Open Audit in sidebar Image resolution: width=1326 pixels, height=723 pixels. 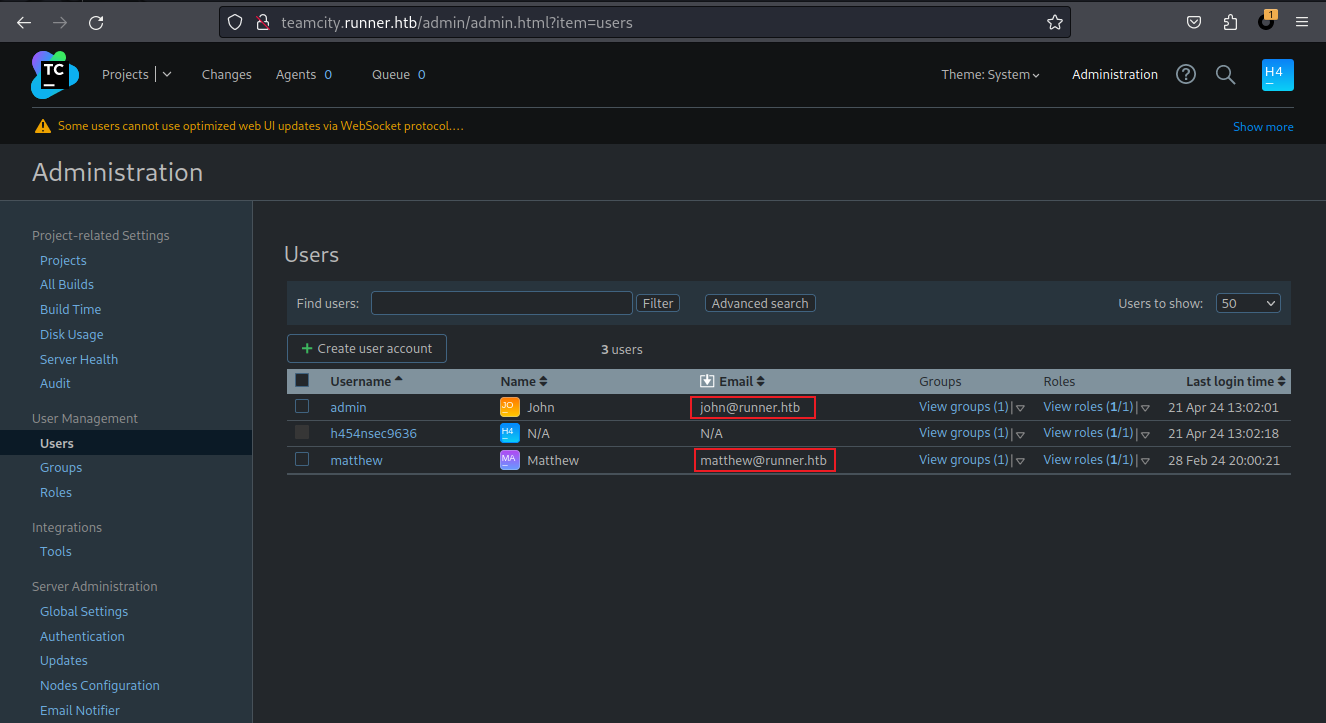pos(55,383)
